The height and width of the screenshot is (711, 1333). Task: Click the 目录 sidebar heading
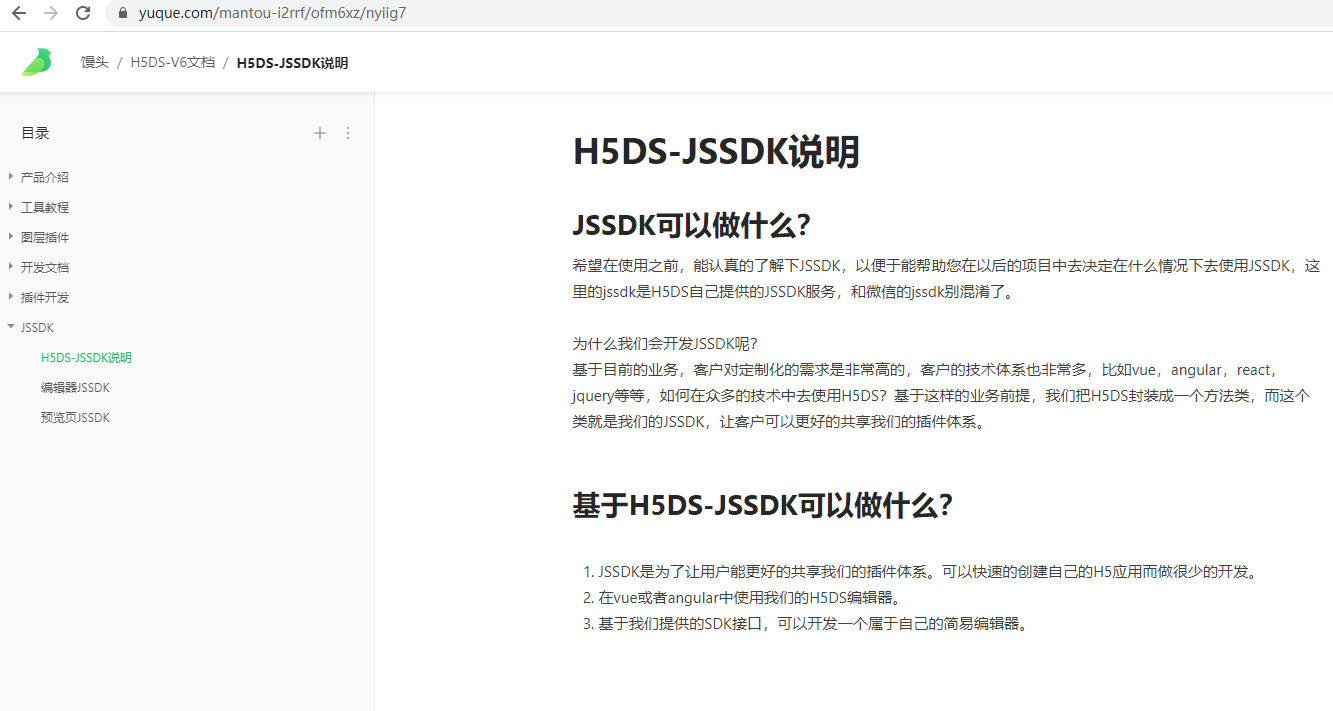[x=35, y=133]
